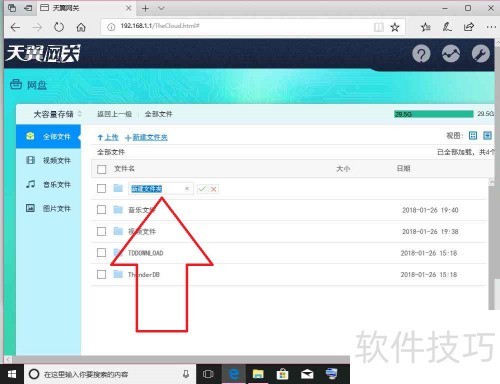Image resolution: width=500 pixels, height=384 pixels.
Task: Click the 上传 upload link
Action: tap(108, 137)
